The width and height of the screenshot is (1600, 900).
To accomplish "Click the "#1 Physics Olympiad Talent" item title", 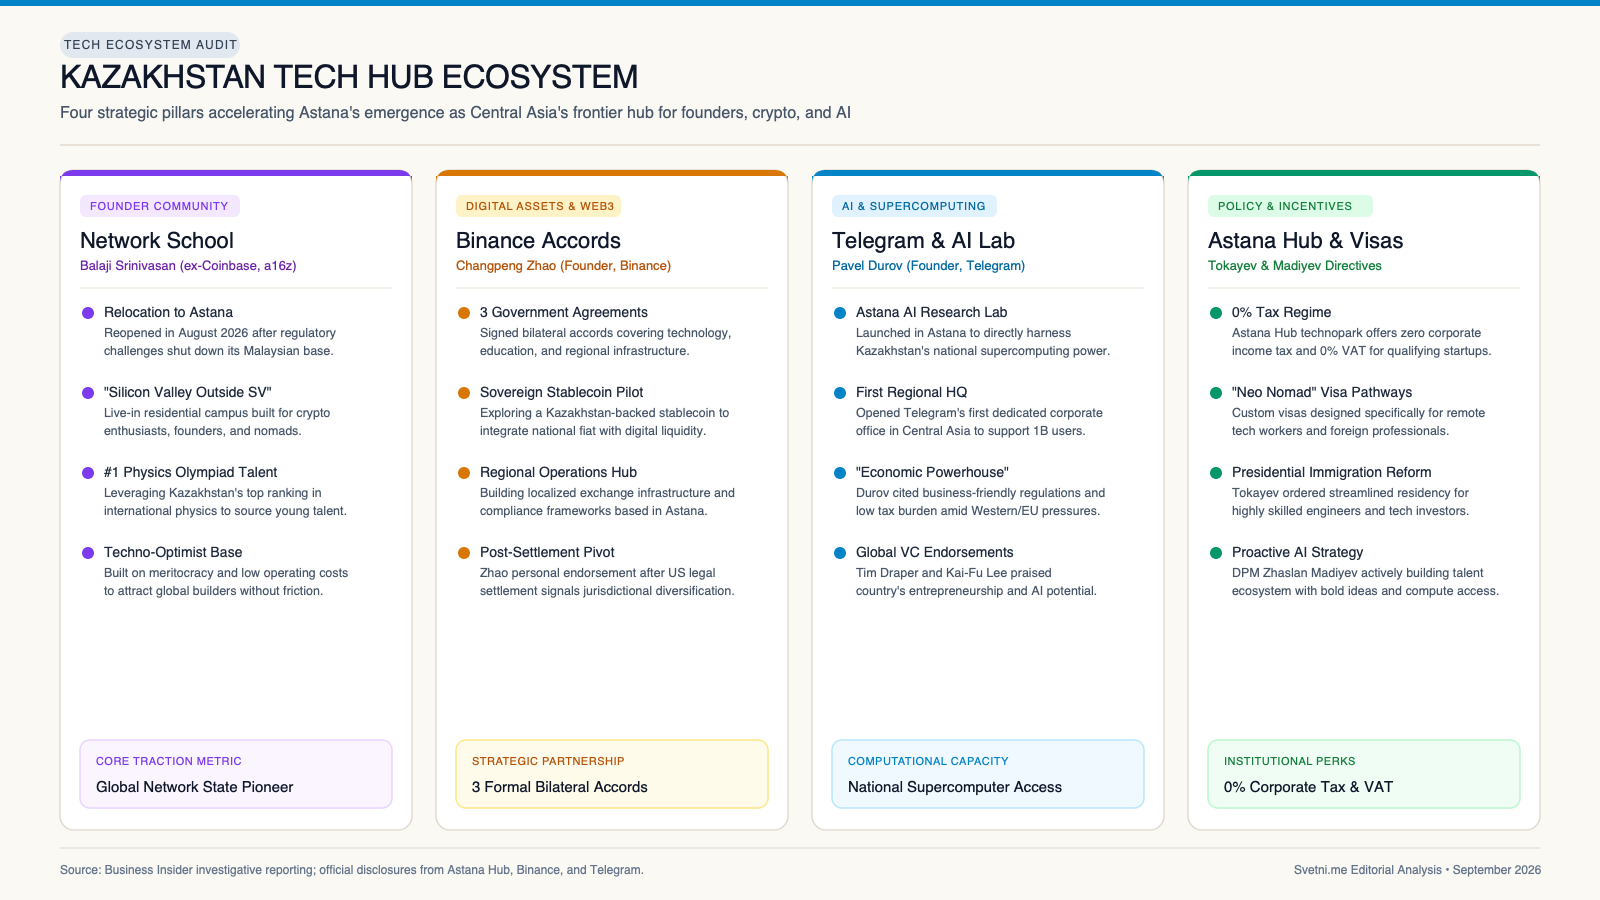I will pyautogui.click(x=190, y=473).
